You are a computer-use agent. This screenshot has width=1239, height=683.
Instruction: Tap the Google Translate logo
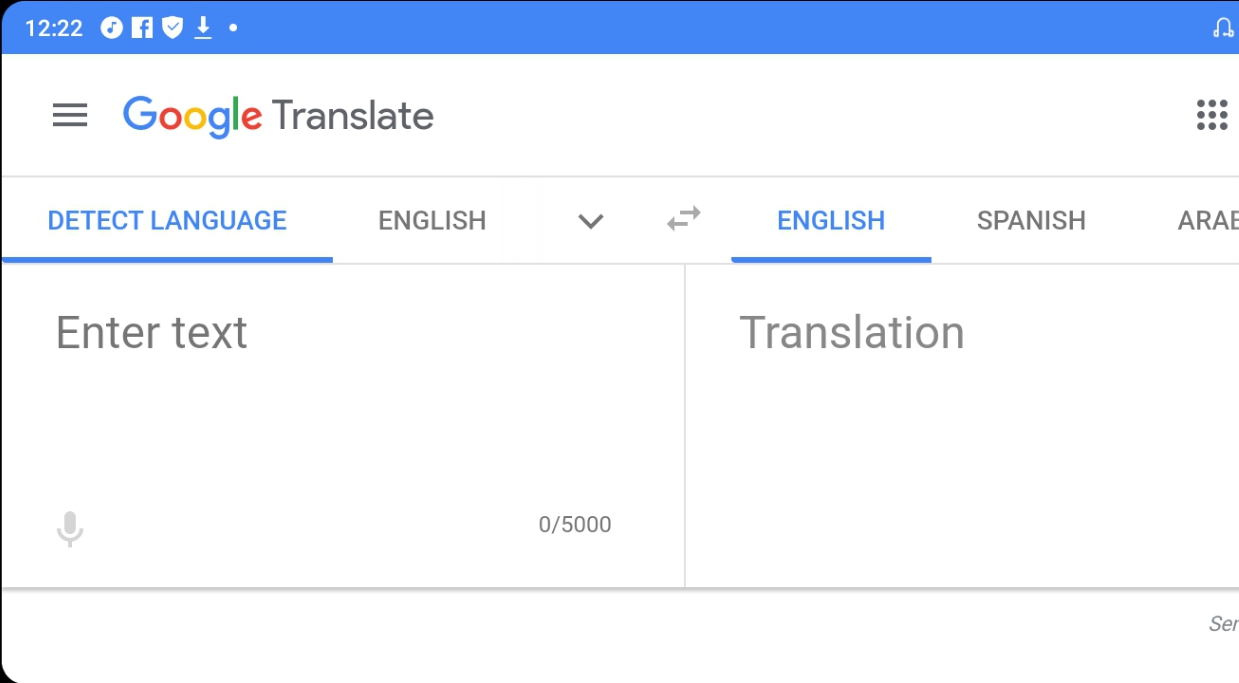click(278, 116)
